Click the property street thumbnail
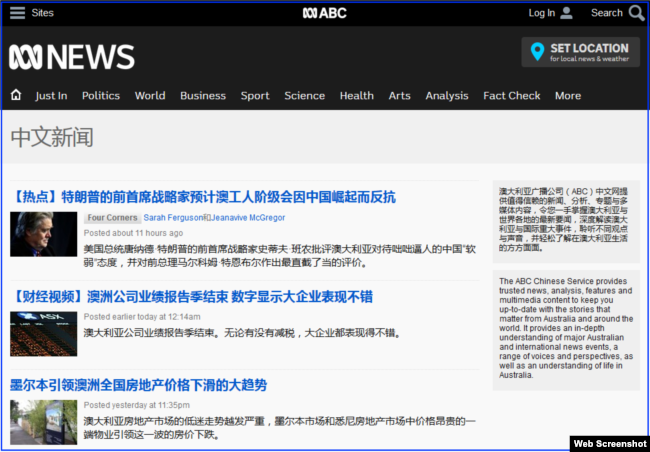Screen dimensions: 650x452 [x=44, y=422]
